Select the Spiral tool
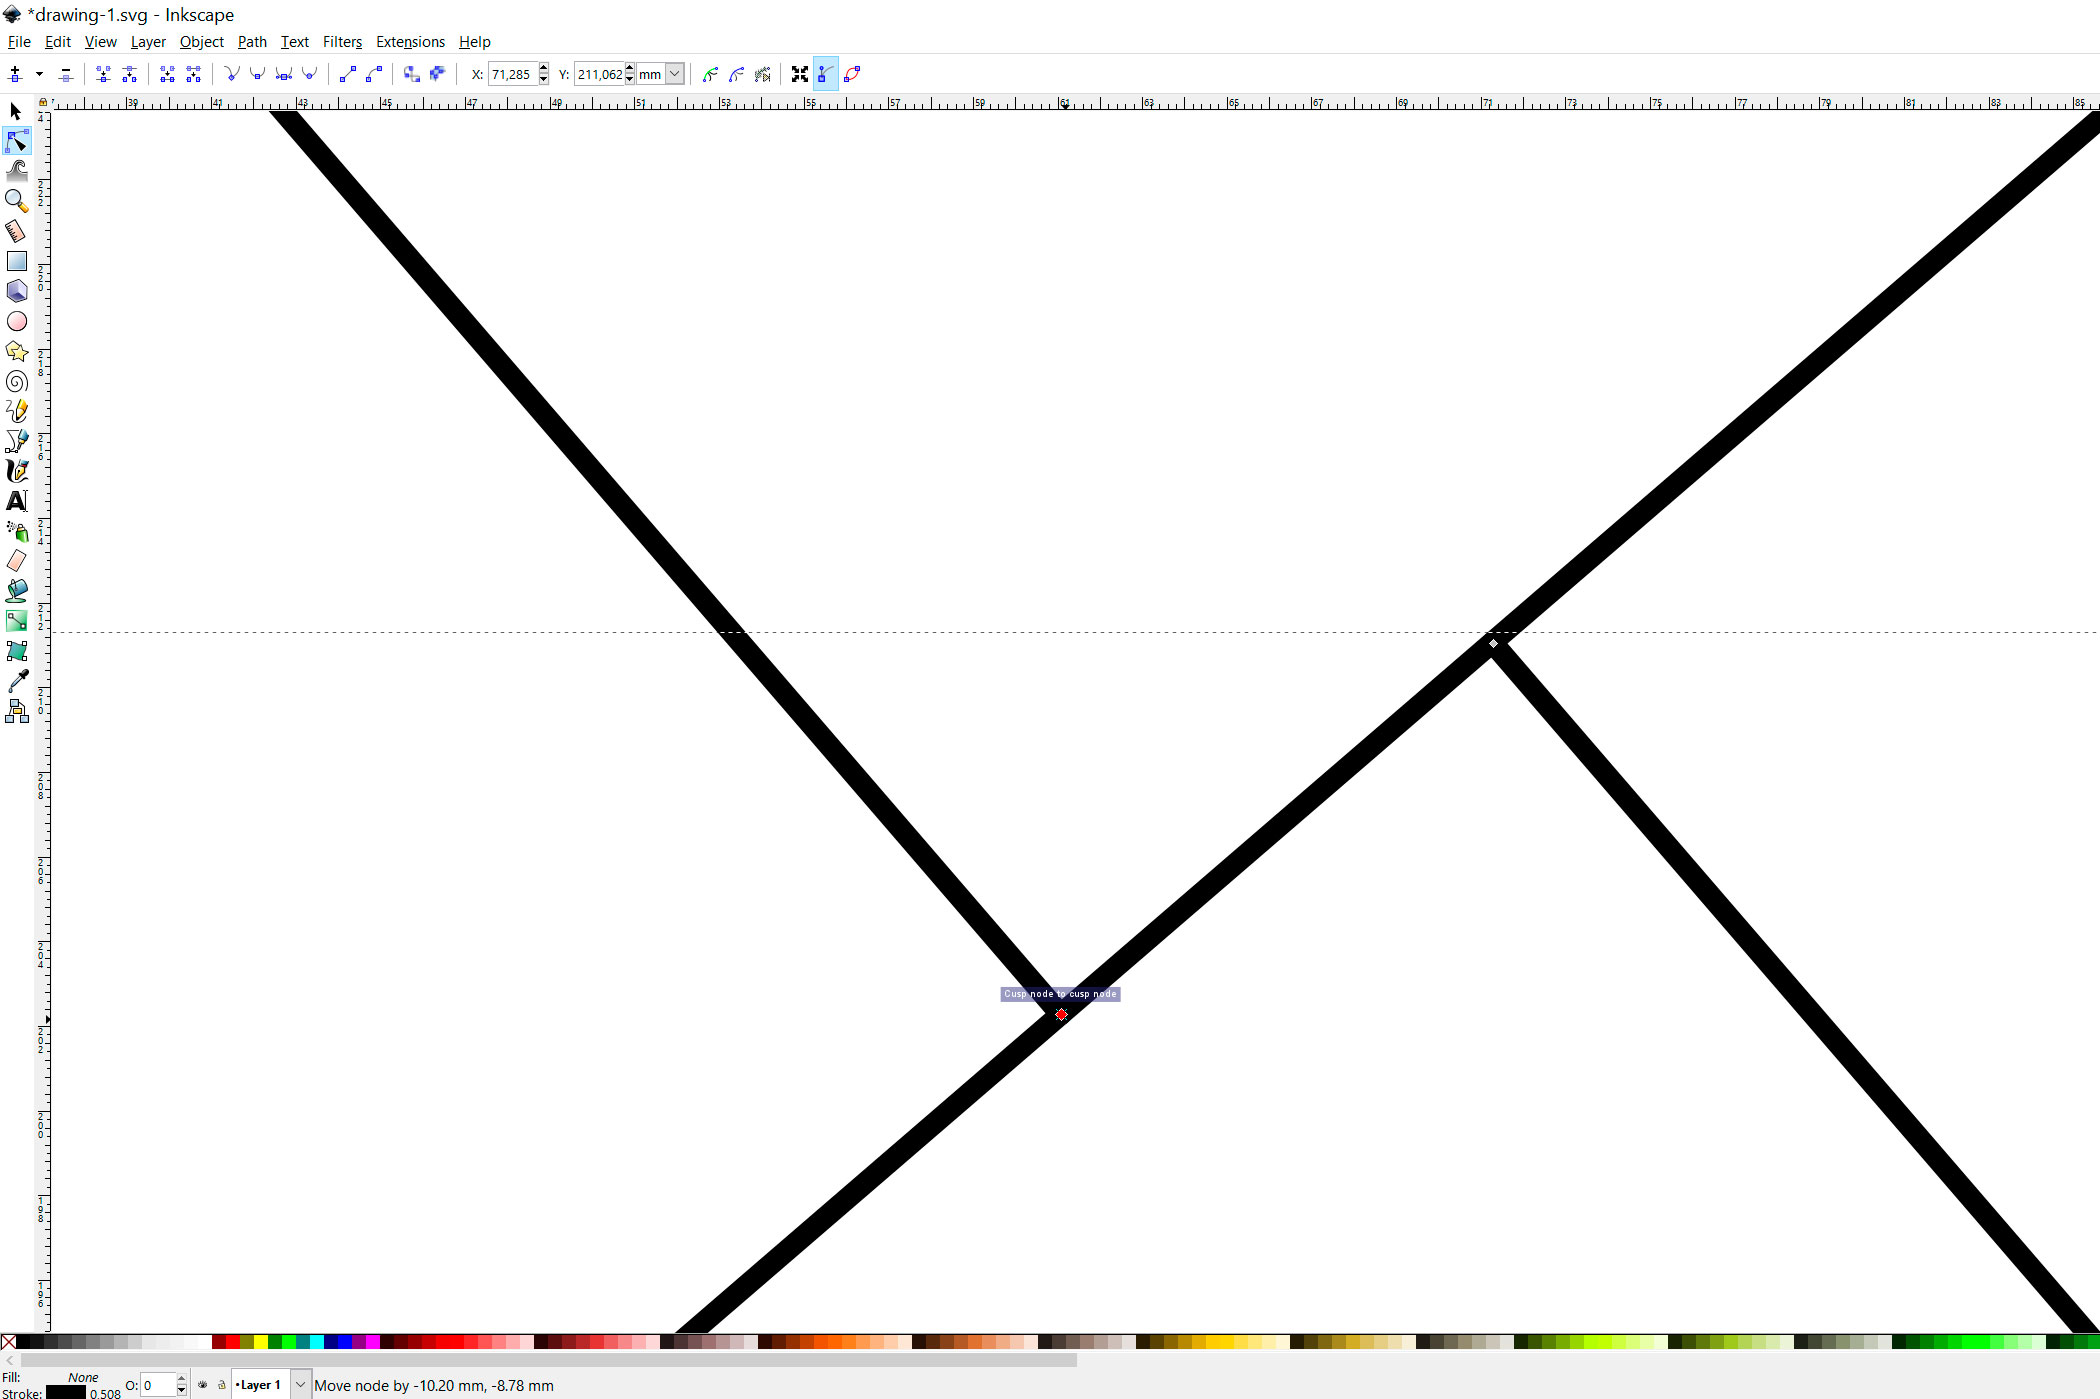 pyautogui.click(x=16, y=381)
